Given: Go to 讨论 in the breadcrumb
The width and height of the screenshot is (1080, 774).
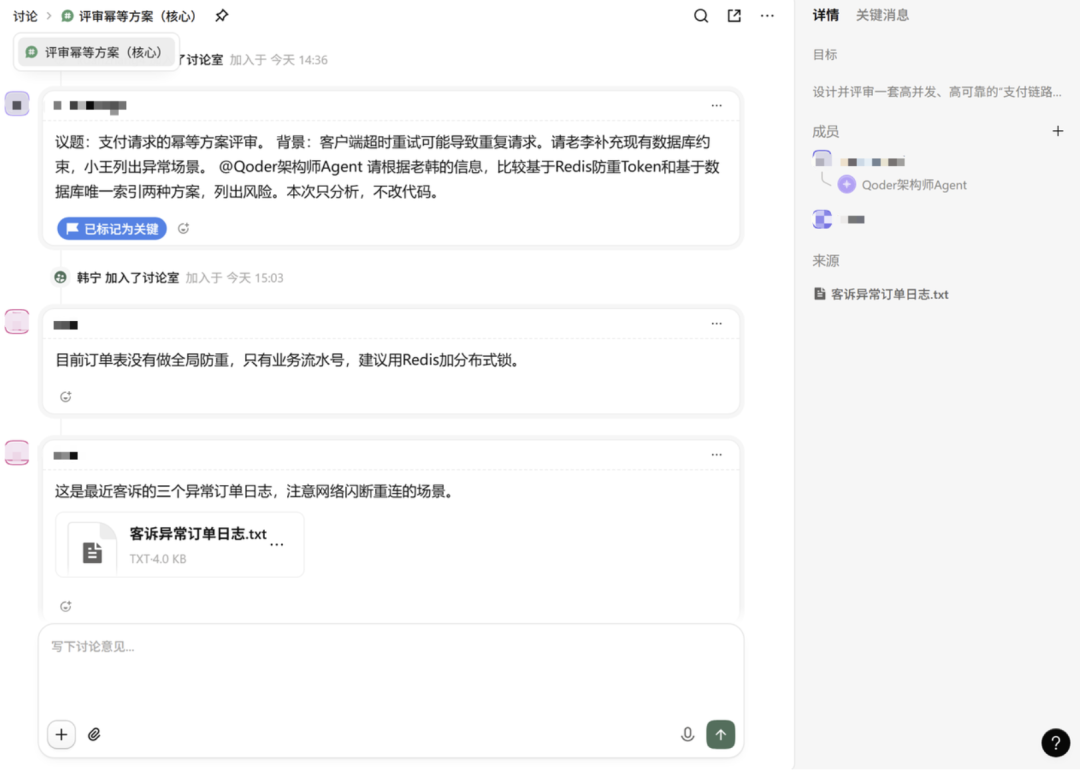Looking at the screenshot, I should point(25,16).
